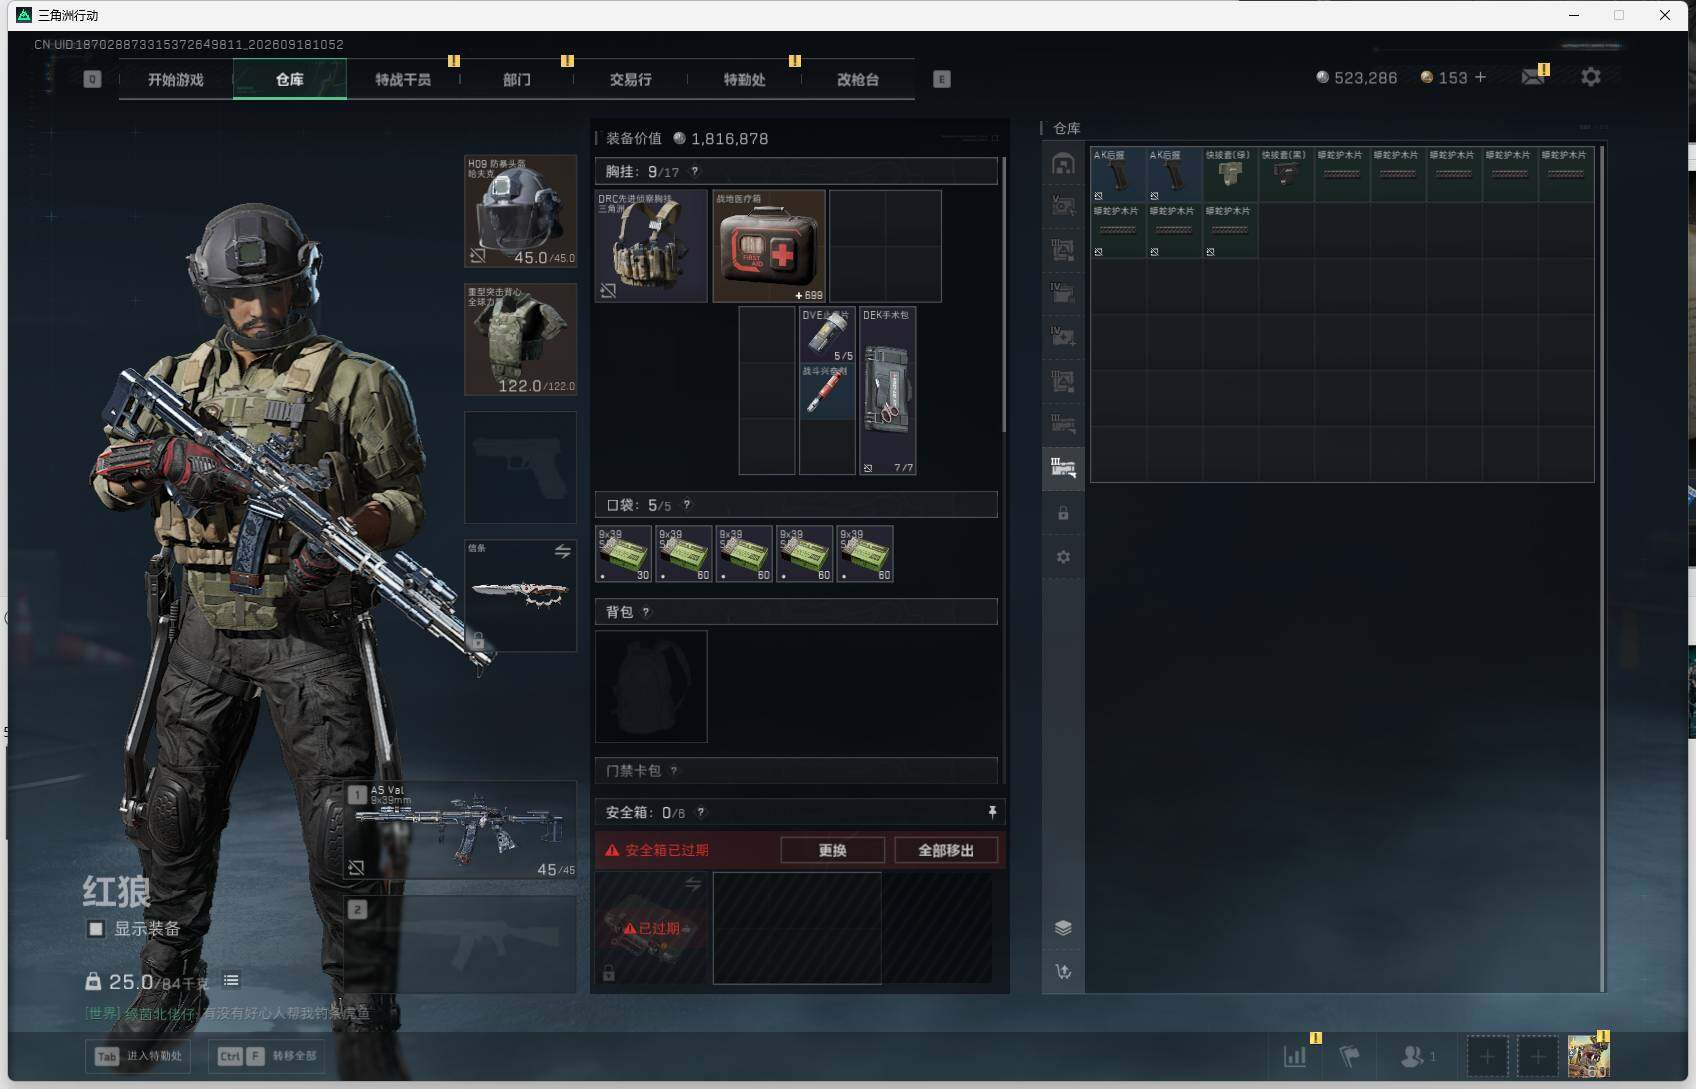Switch to the 改枪台 tab

858,79
